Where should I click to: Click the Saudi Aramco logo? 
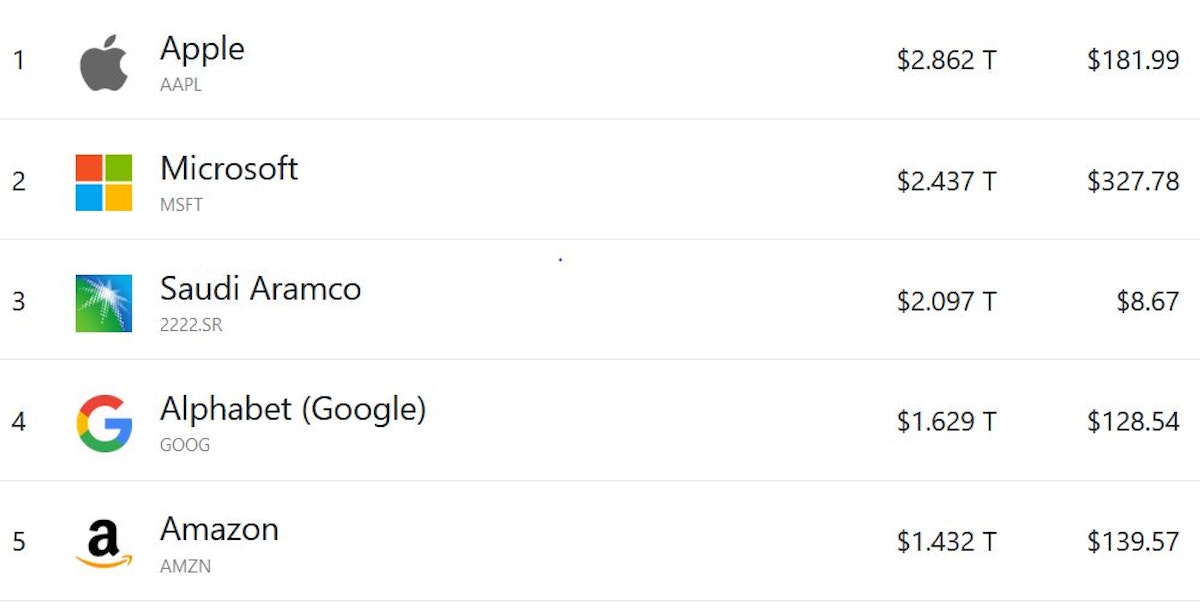[x=104, y=303]
